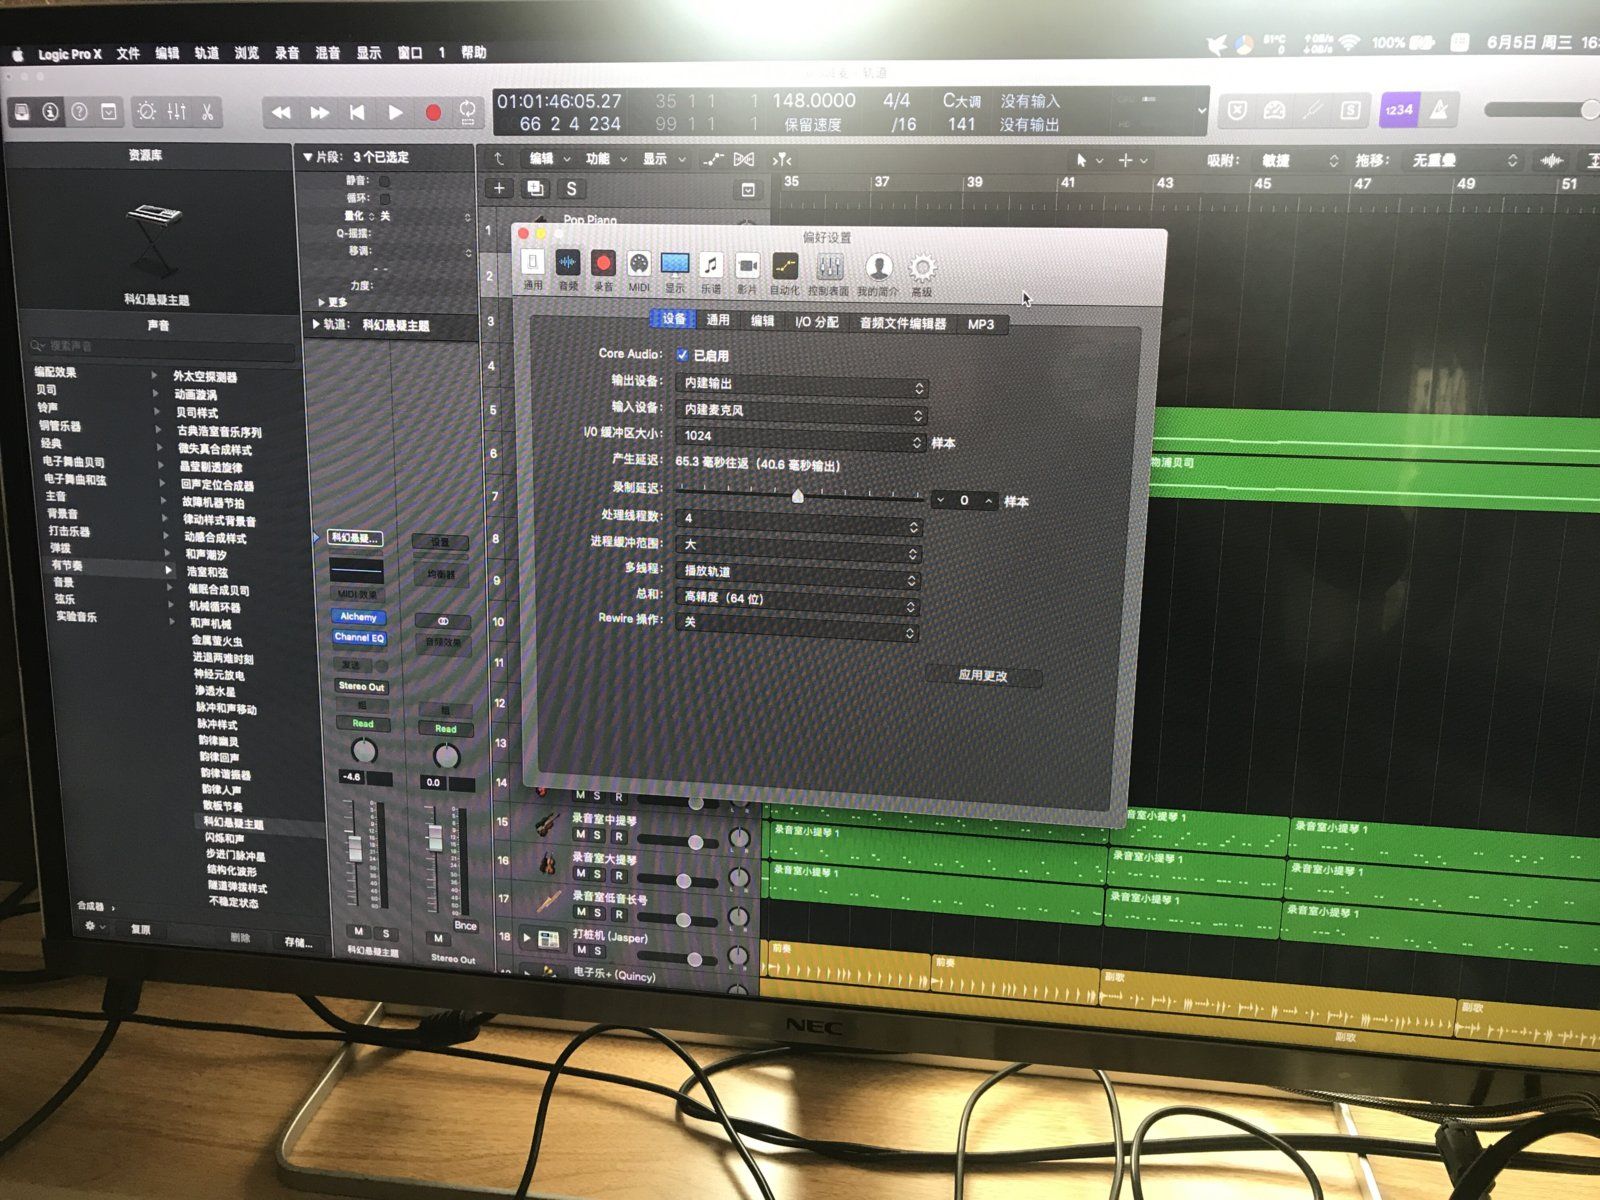This screenshot has height=1200, width=1600.
Task: Switch to the I/O 分配 tab
Action: click(816, 322)
